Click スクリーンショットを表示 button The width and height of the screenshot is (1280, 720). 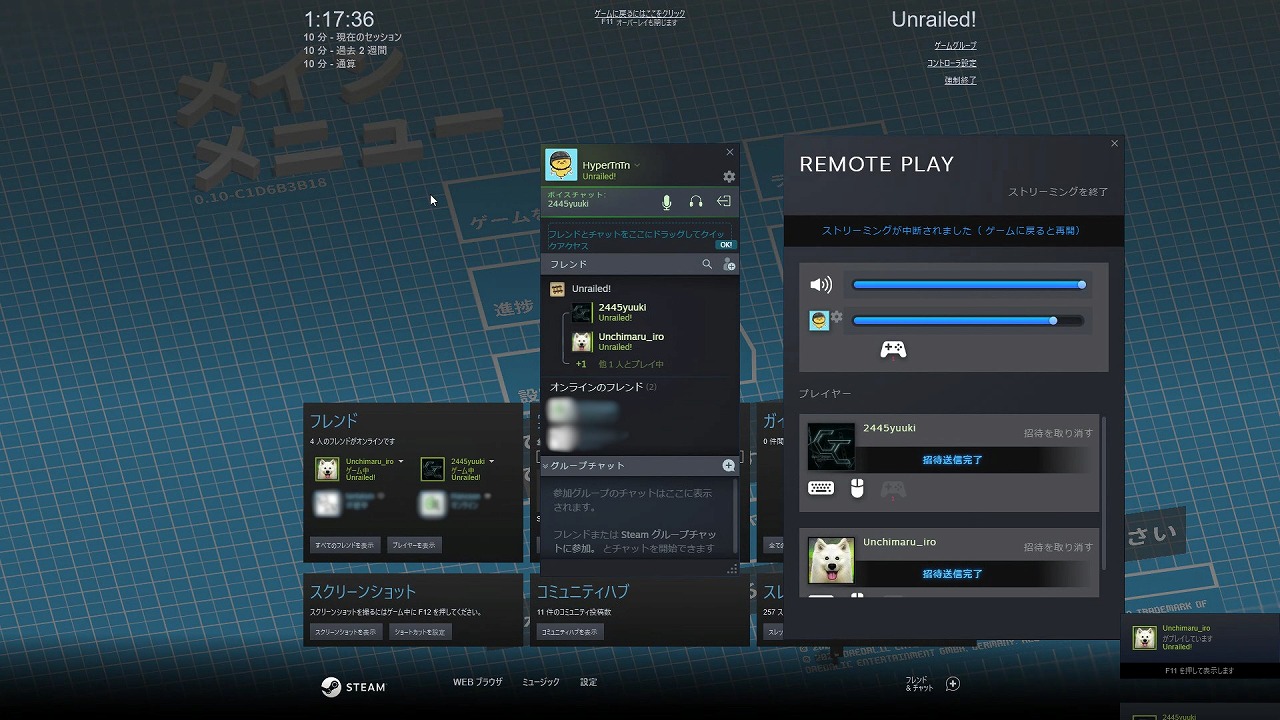click(346, 632)
